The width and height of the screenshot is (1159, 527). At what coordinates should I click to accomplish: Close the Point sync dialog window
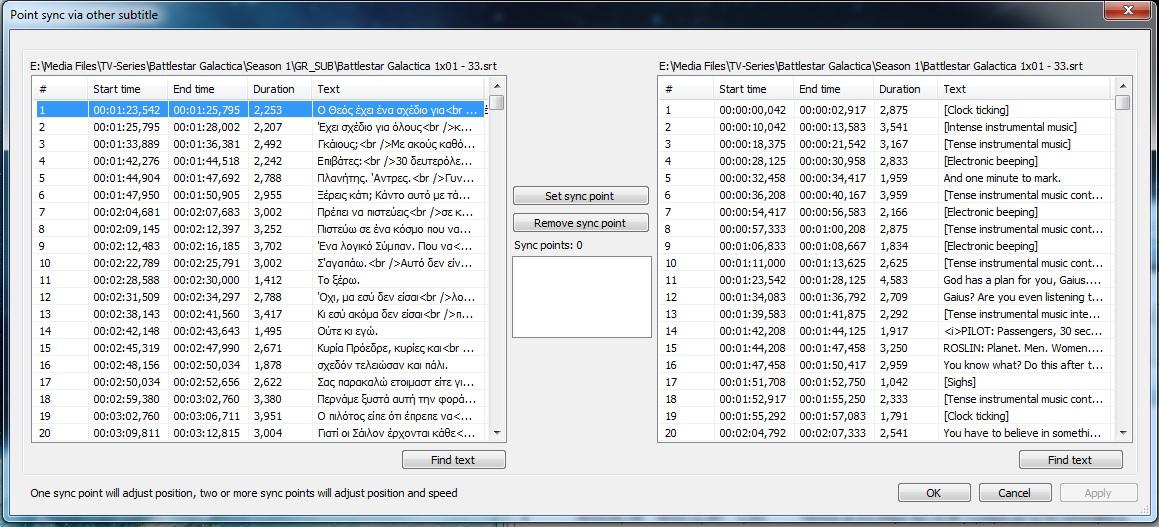1128,11
